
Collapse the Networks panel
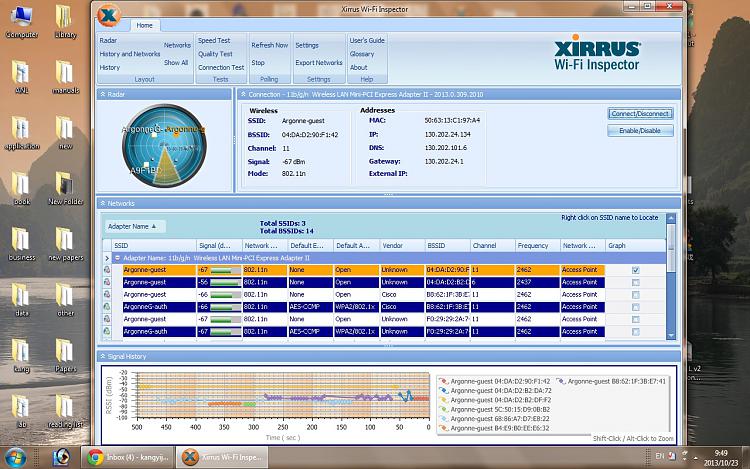coord(103,203)
